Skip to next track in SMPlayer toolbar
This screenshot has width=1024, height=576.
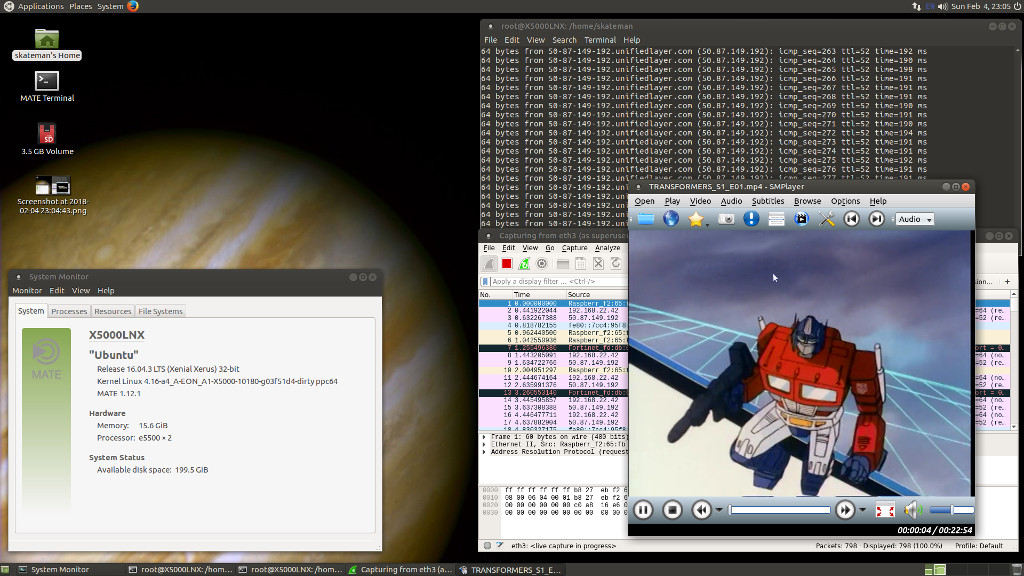click(876, 219)
